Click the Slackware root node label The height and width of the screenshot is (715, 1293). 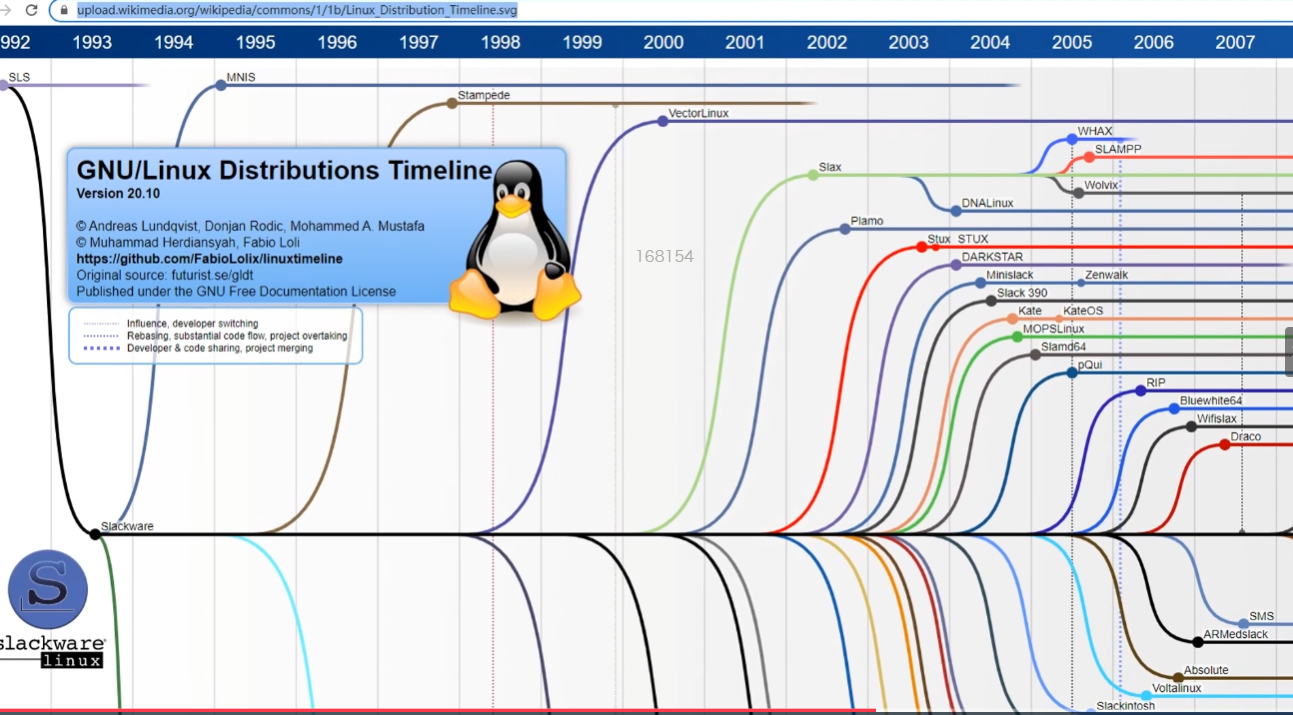pos(127,526)
